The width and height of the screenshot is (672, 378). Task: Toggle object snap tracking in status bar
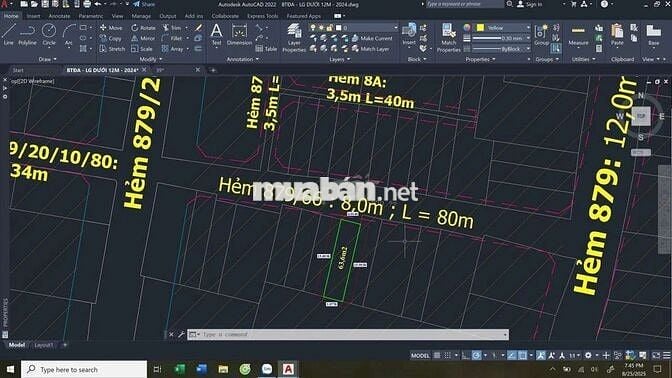click(512, 355)
